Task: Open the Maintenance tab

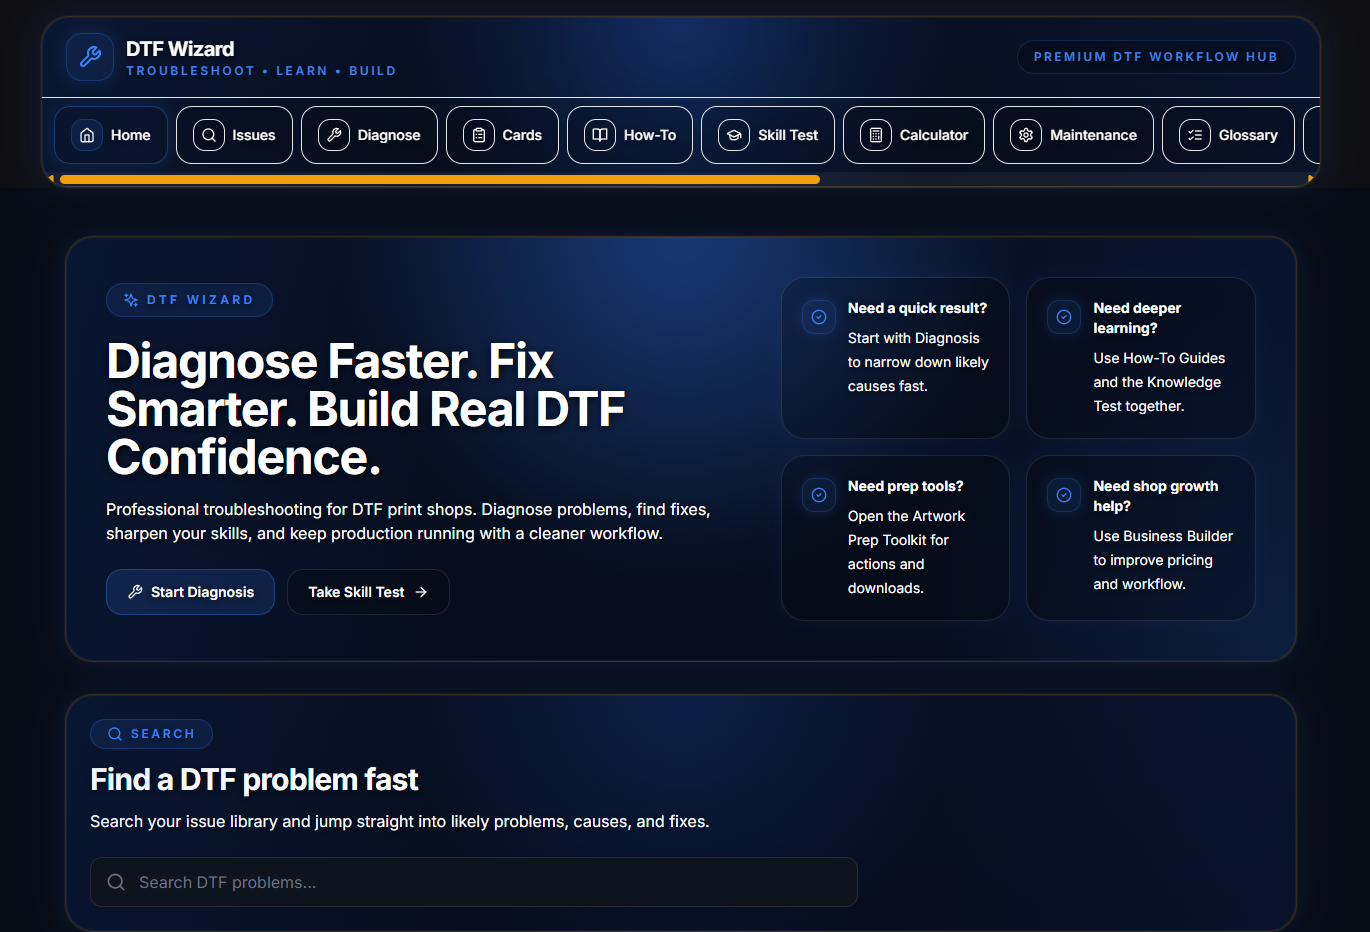Action: click(x=1073, y=135)
